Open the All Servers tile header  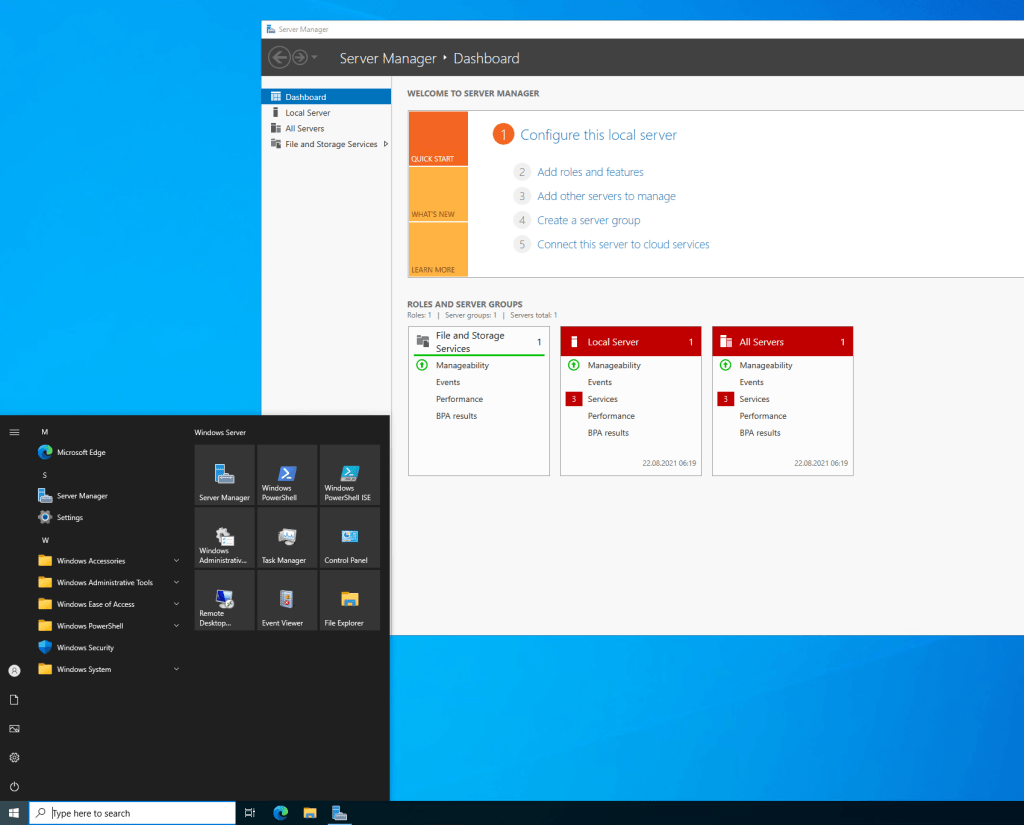(x=782, y=342)
